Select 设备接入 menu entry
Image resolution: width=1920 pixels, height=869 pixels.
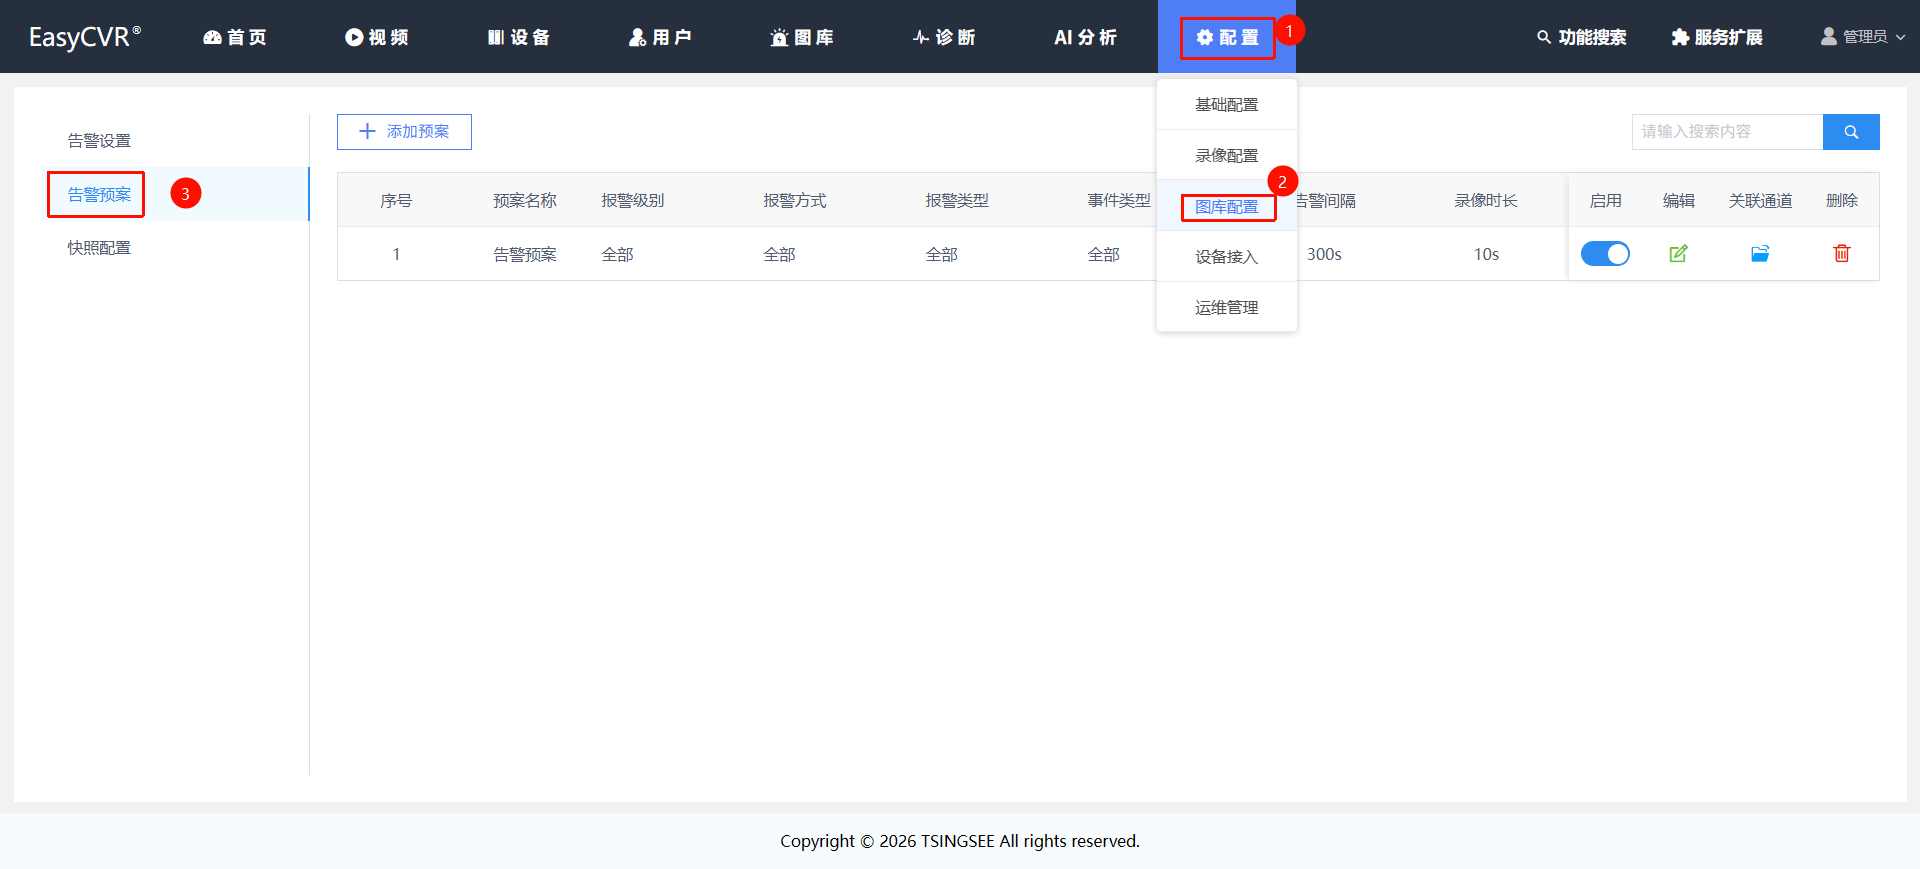[1227, 257]
